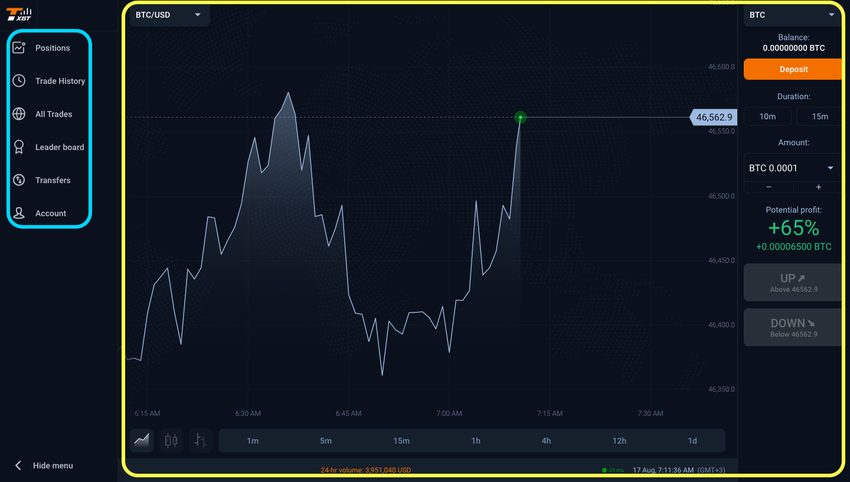Open the Account person icon
Screen dimensions: 850x482
click(x=19, y=213)
